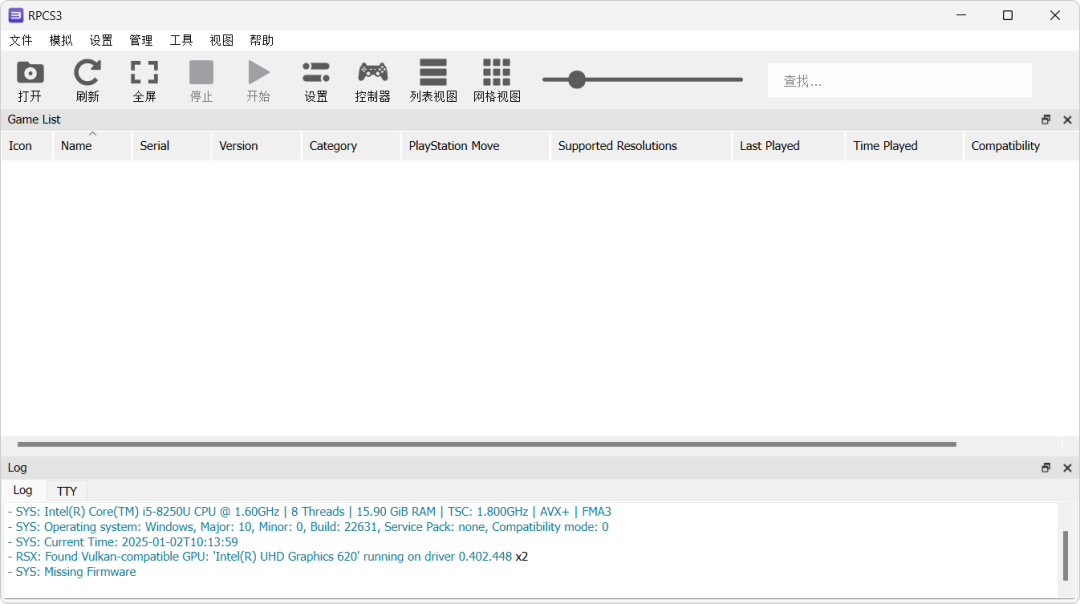Screen dimensions: 1080x604
Task: Open the 视图 menu
Action: click(x=221, y=41)
